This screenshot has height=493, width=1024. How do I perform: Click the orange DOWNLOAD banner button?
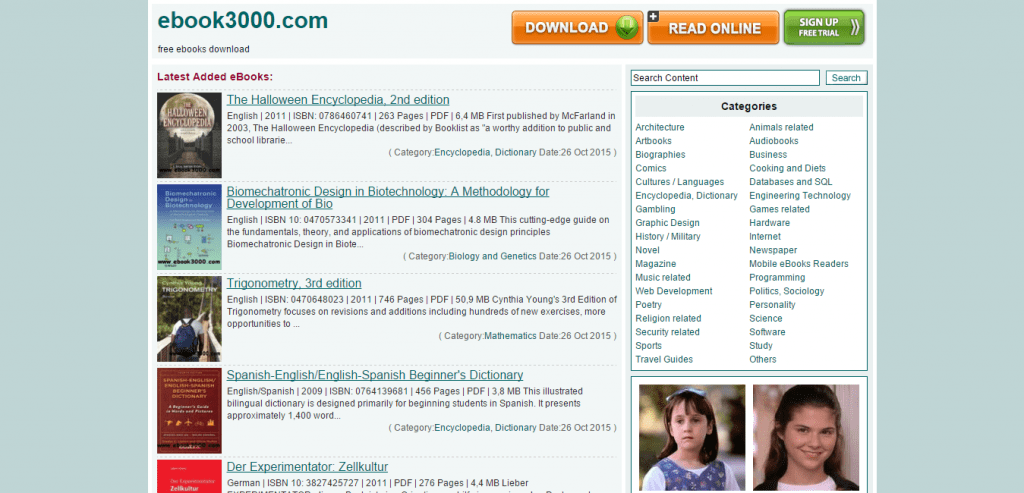(577, 27)
